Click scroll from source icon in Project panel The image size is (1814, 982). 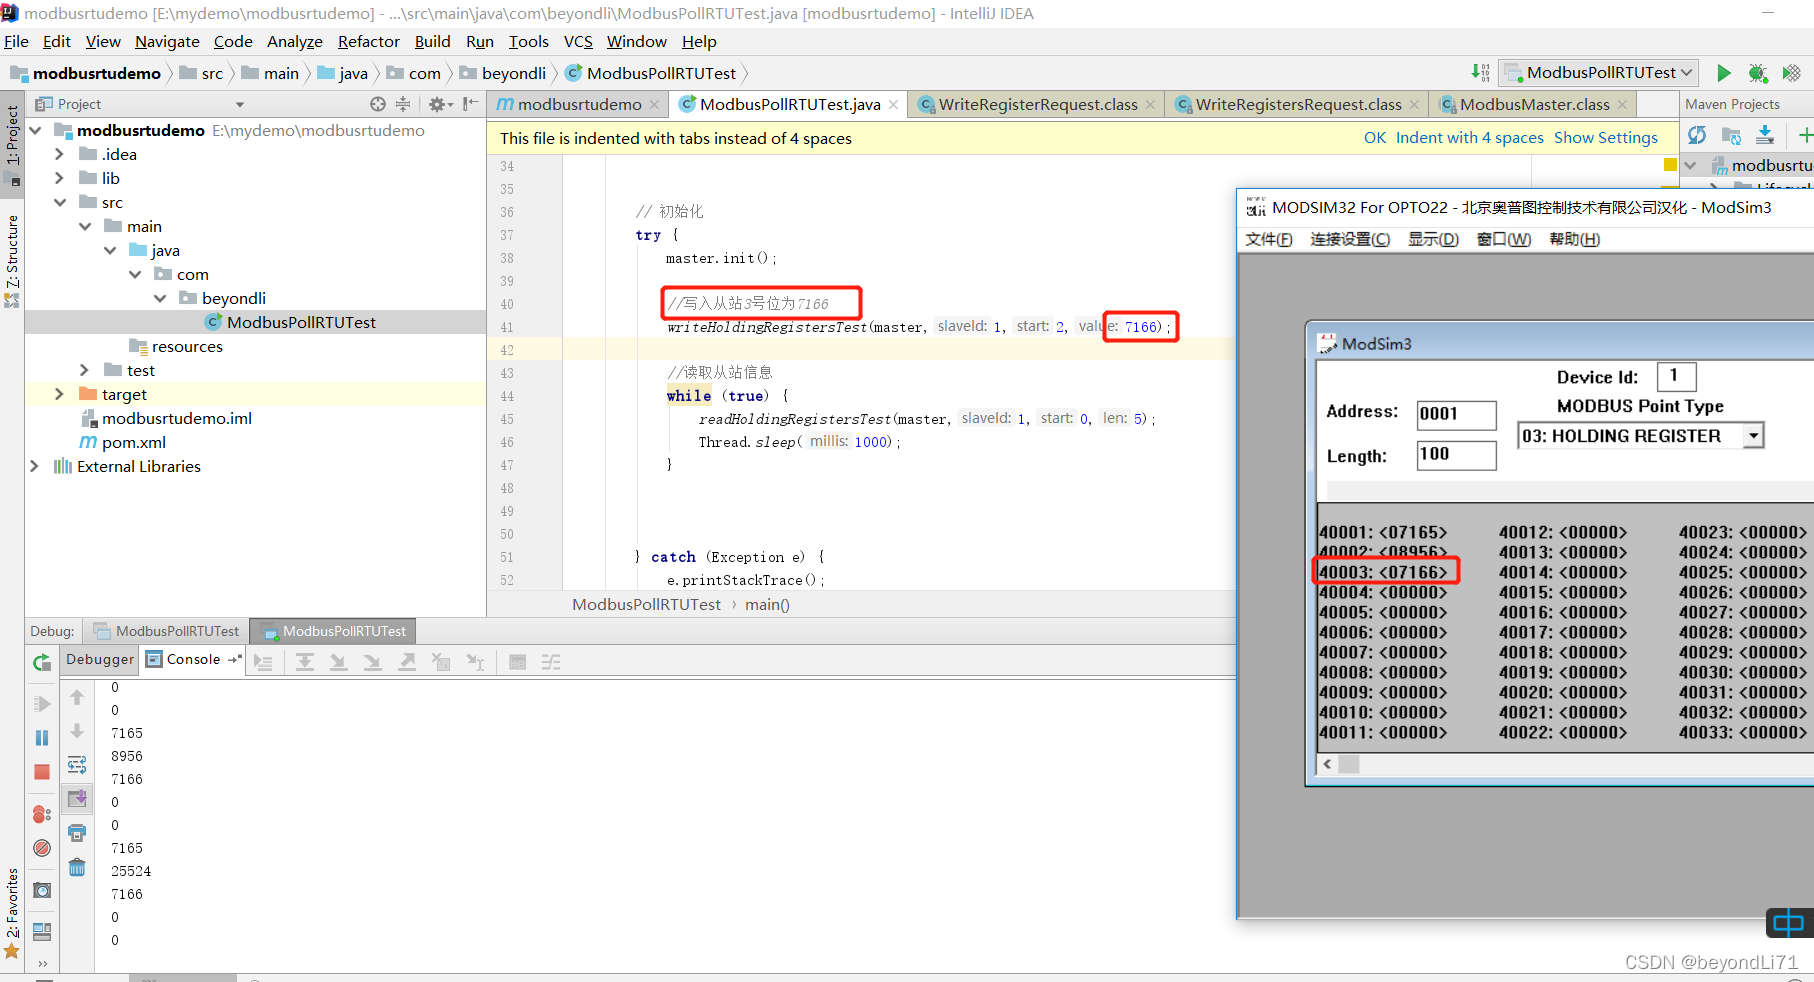[377, 104]
